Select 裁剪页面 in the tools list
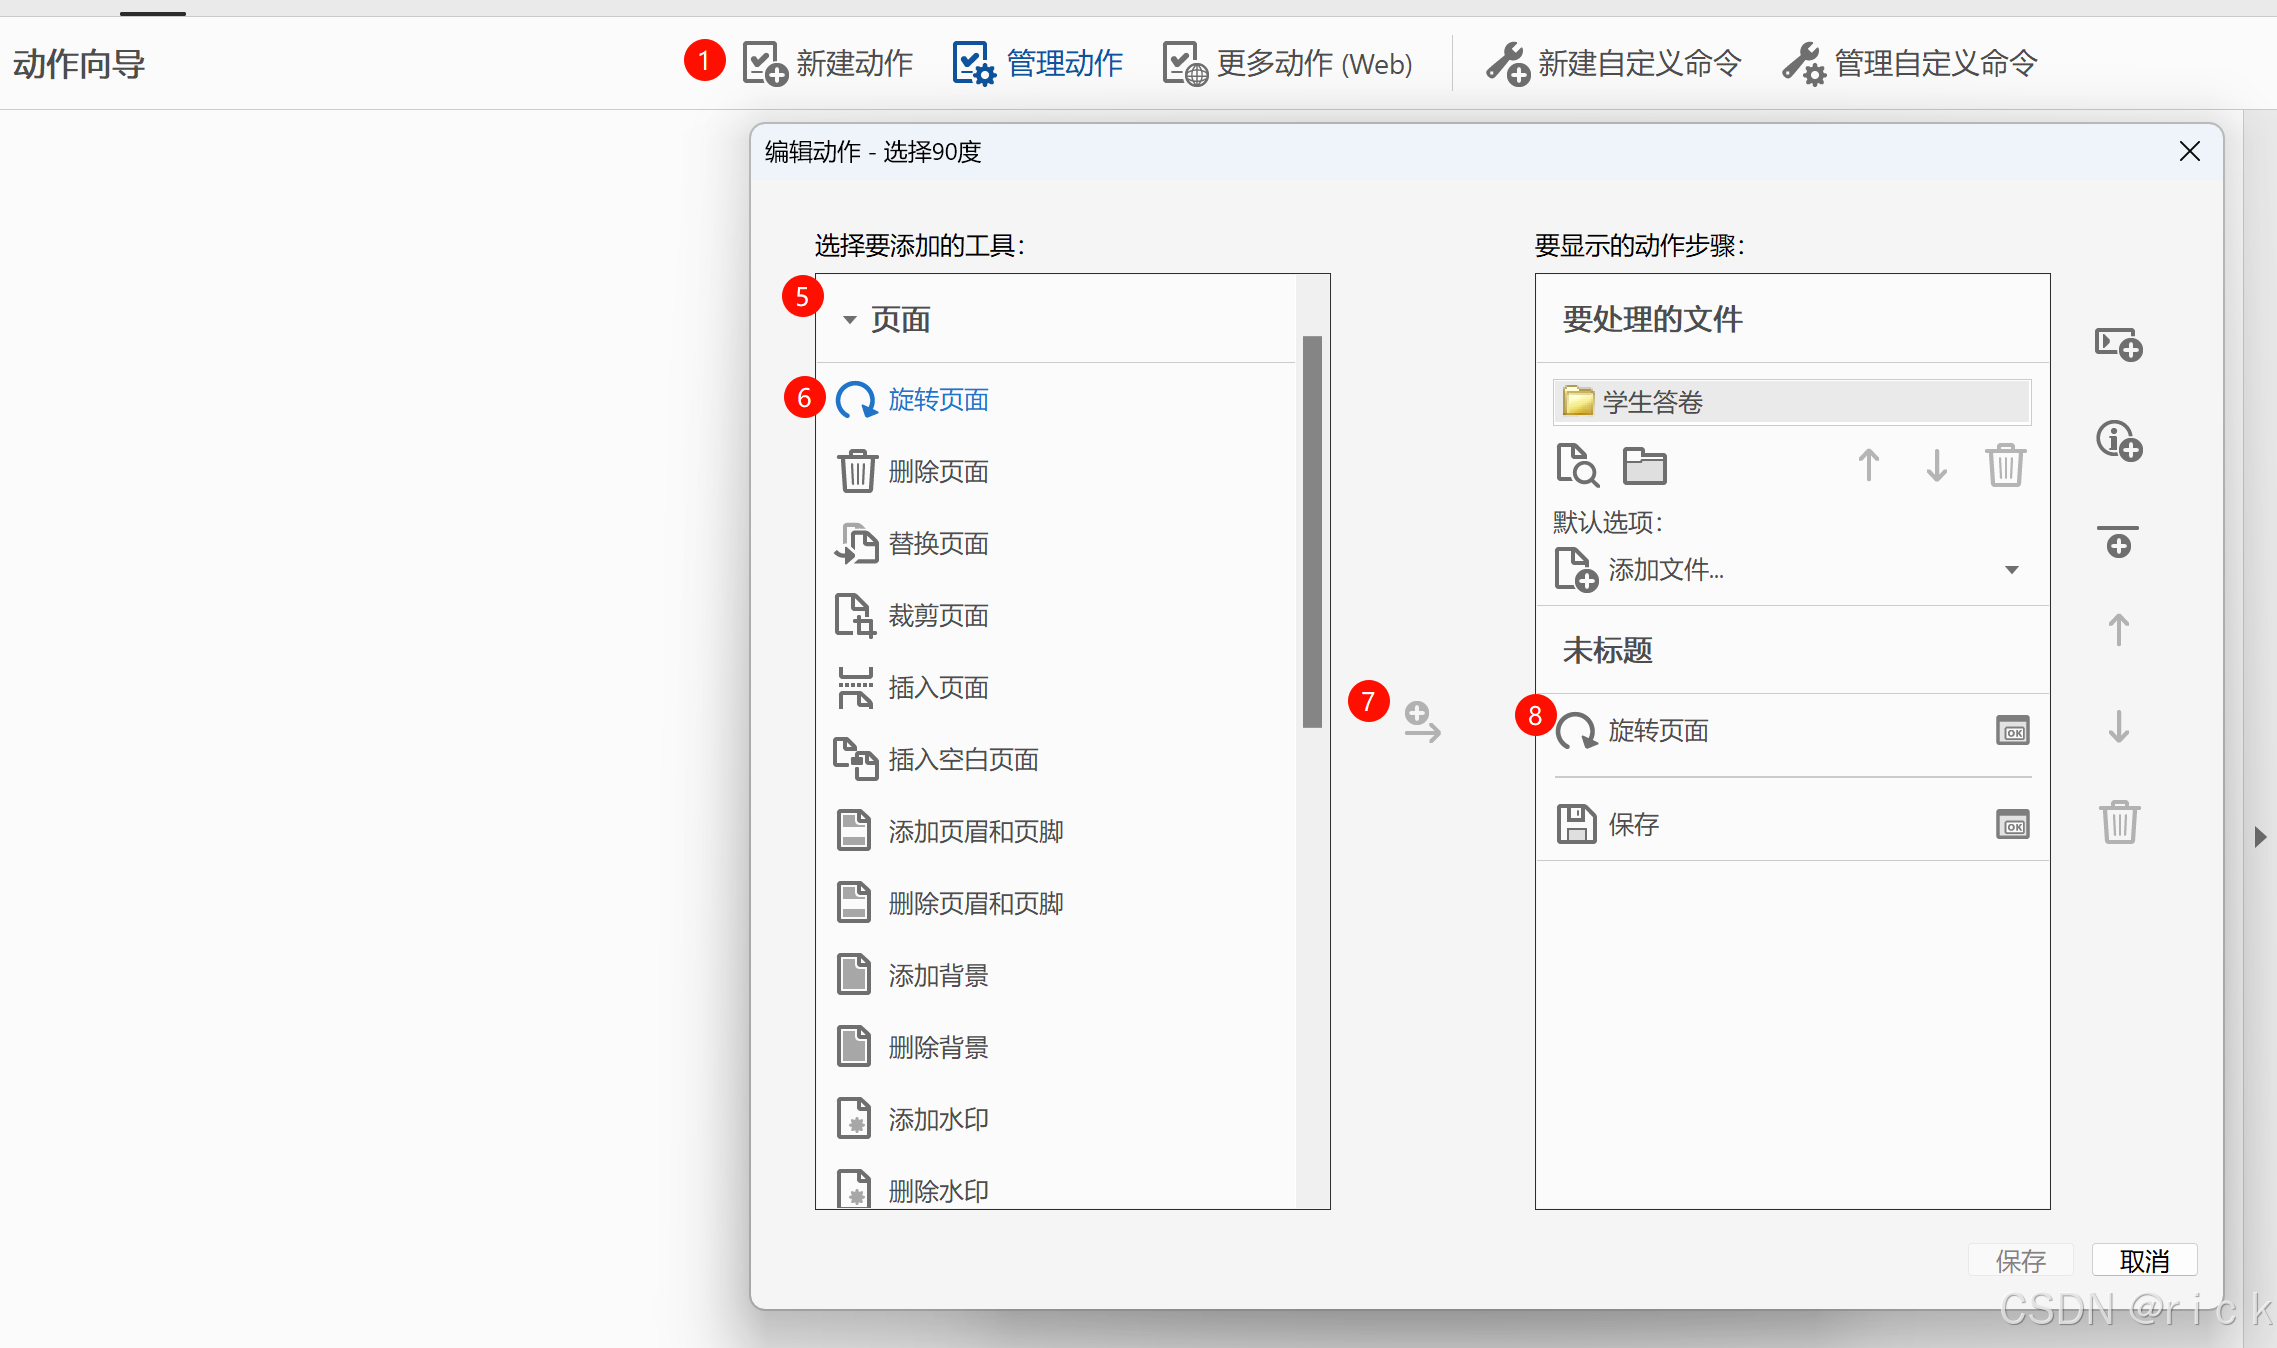Viewport: 2277px width, 1348px height. pos(937,616)
